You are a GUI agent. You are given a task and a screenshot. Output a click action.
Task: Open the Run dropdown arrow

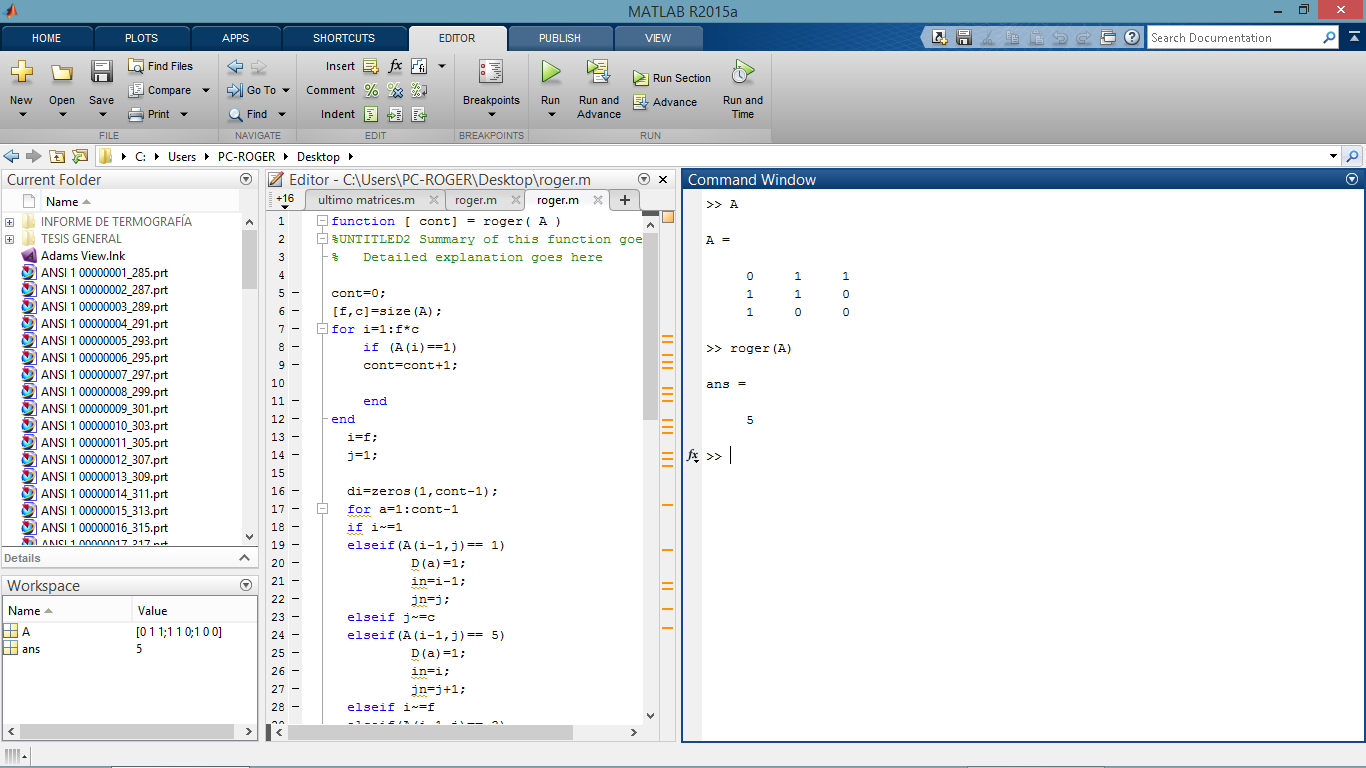[551, 114]
